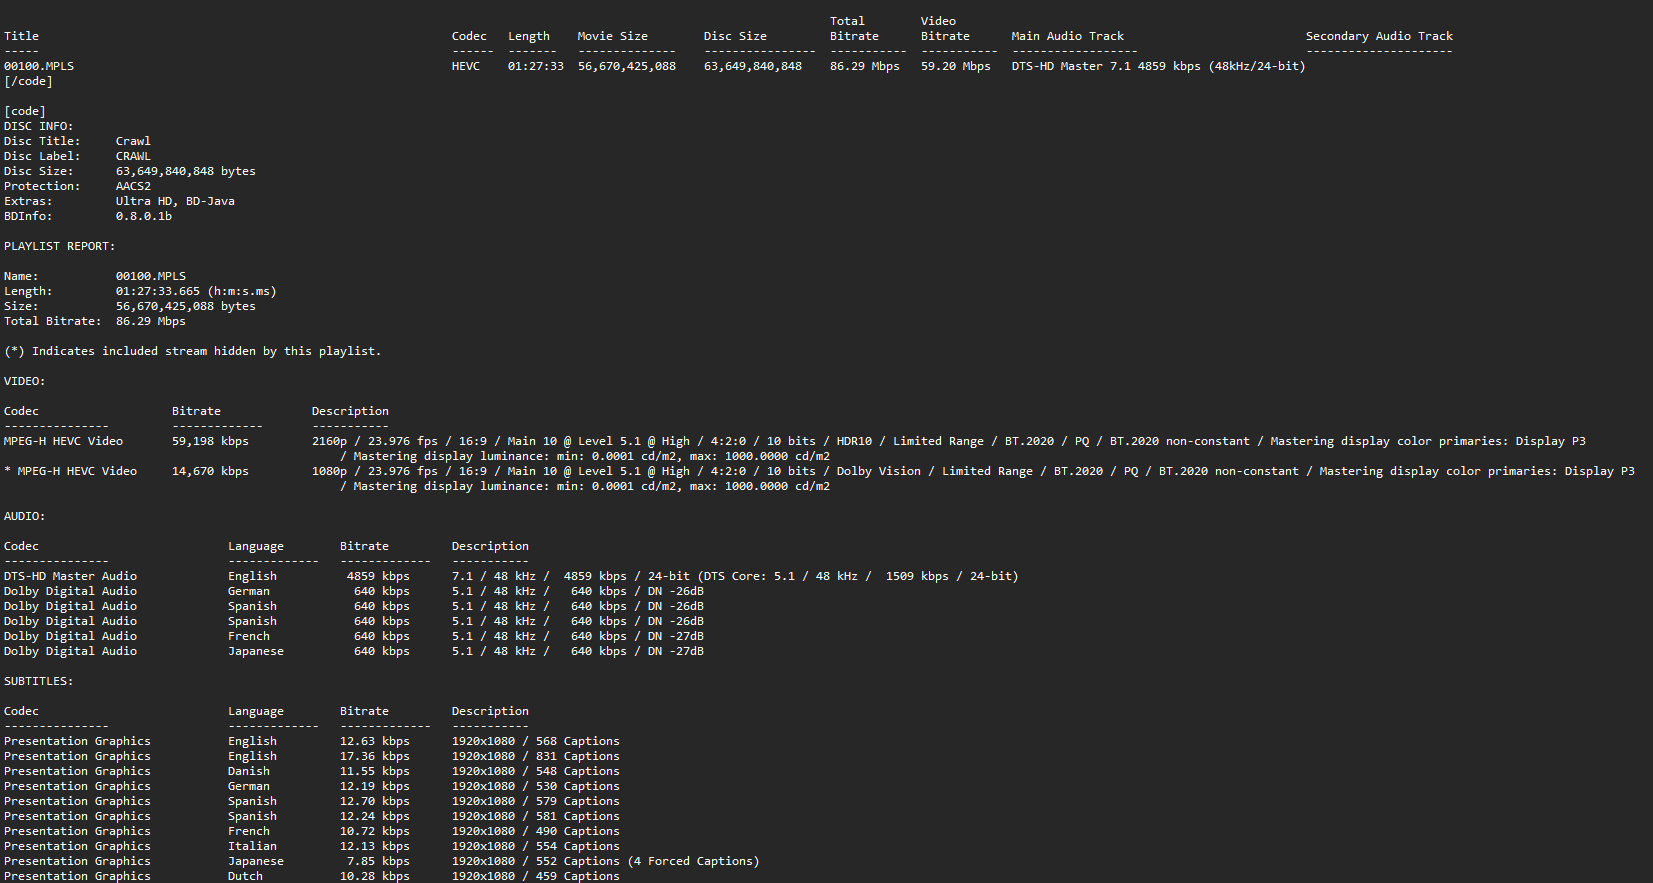Click the 'Secondary Audio Track' column header
The height and width of the screenshot is (883, 1653).
click(x=1379, y=36)
